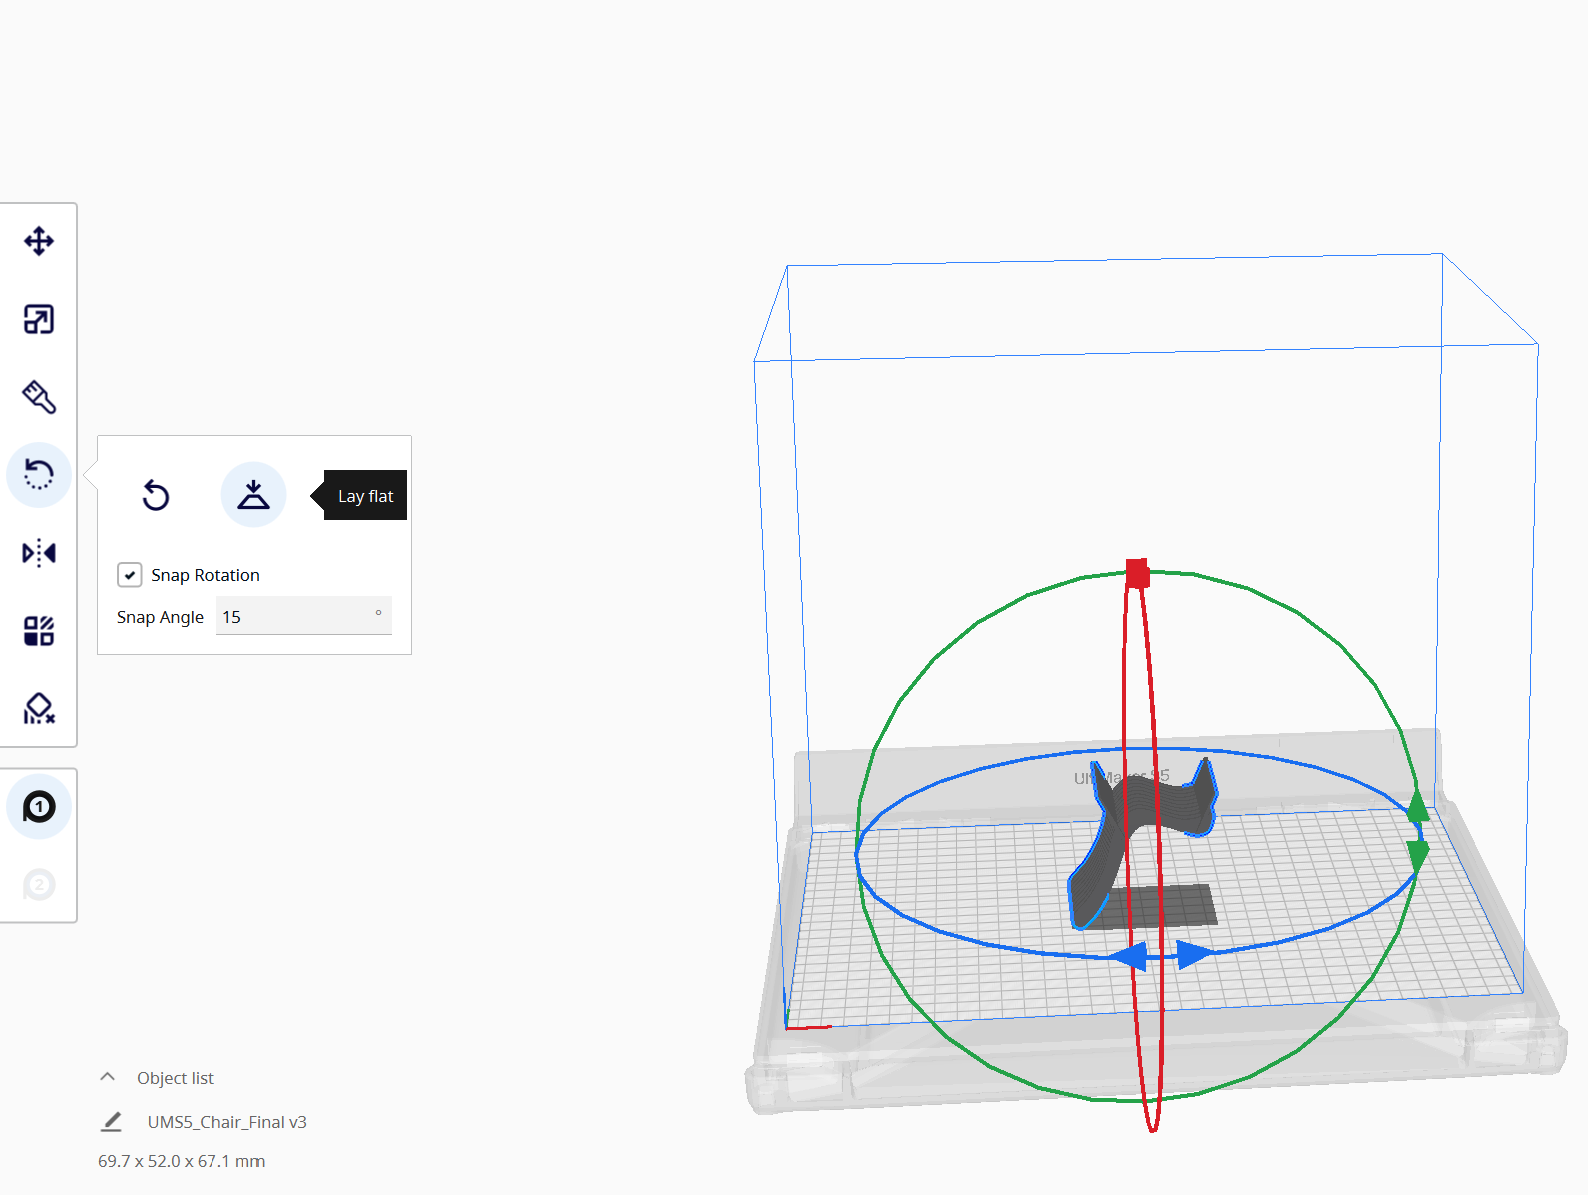
Task: Click the Object list label
Action: point(175,1078)
